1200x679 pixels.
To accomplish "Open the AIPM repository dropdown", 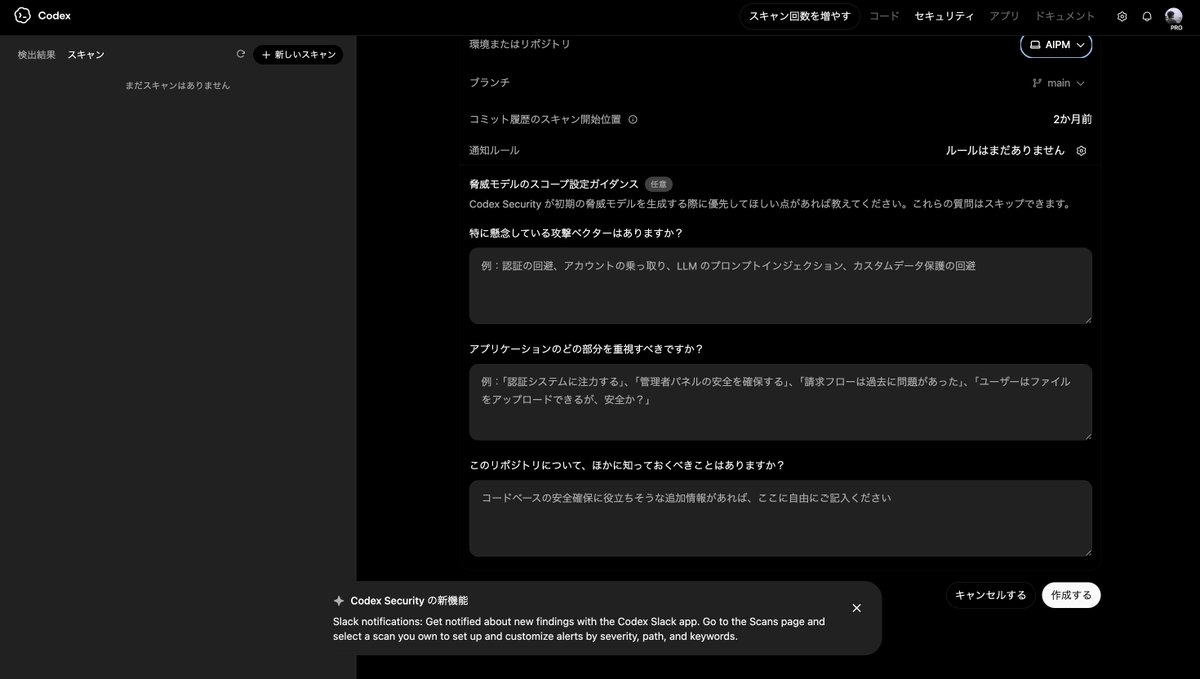I will pyautogui.click(x=1056, y=45).
